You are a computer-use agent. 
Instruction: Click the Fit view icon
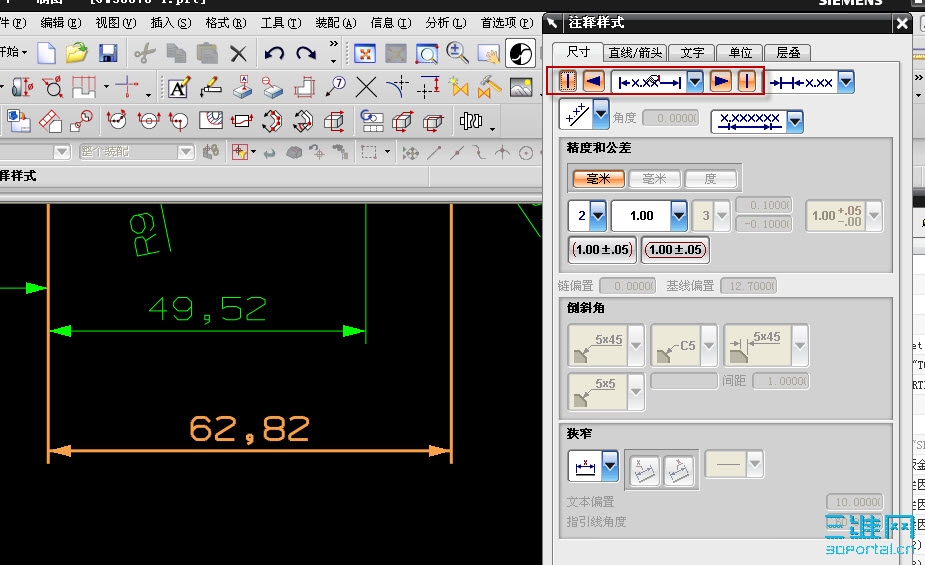365,54
